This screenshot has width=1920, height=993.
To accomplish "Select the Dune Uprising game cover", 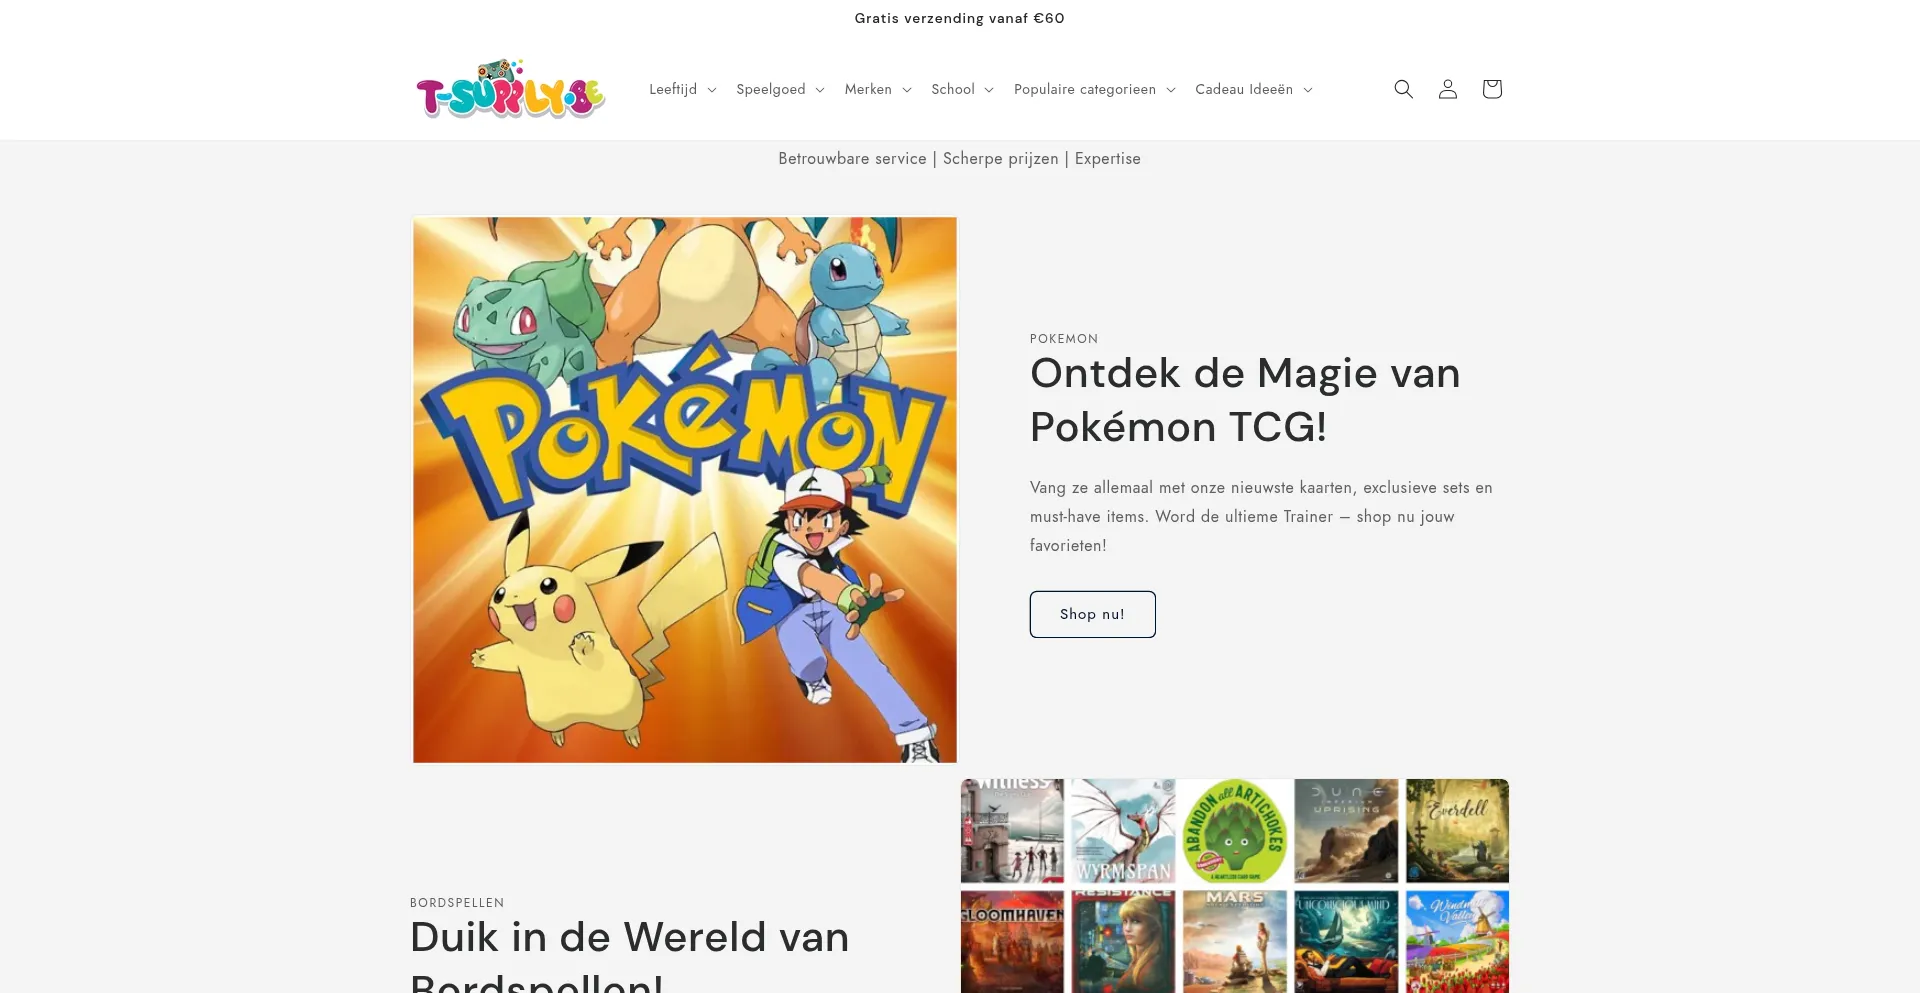I will click(1346, 831).
